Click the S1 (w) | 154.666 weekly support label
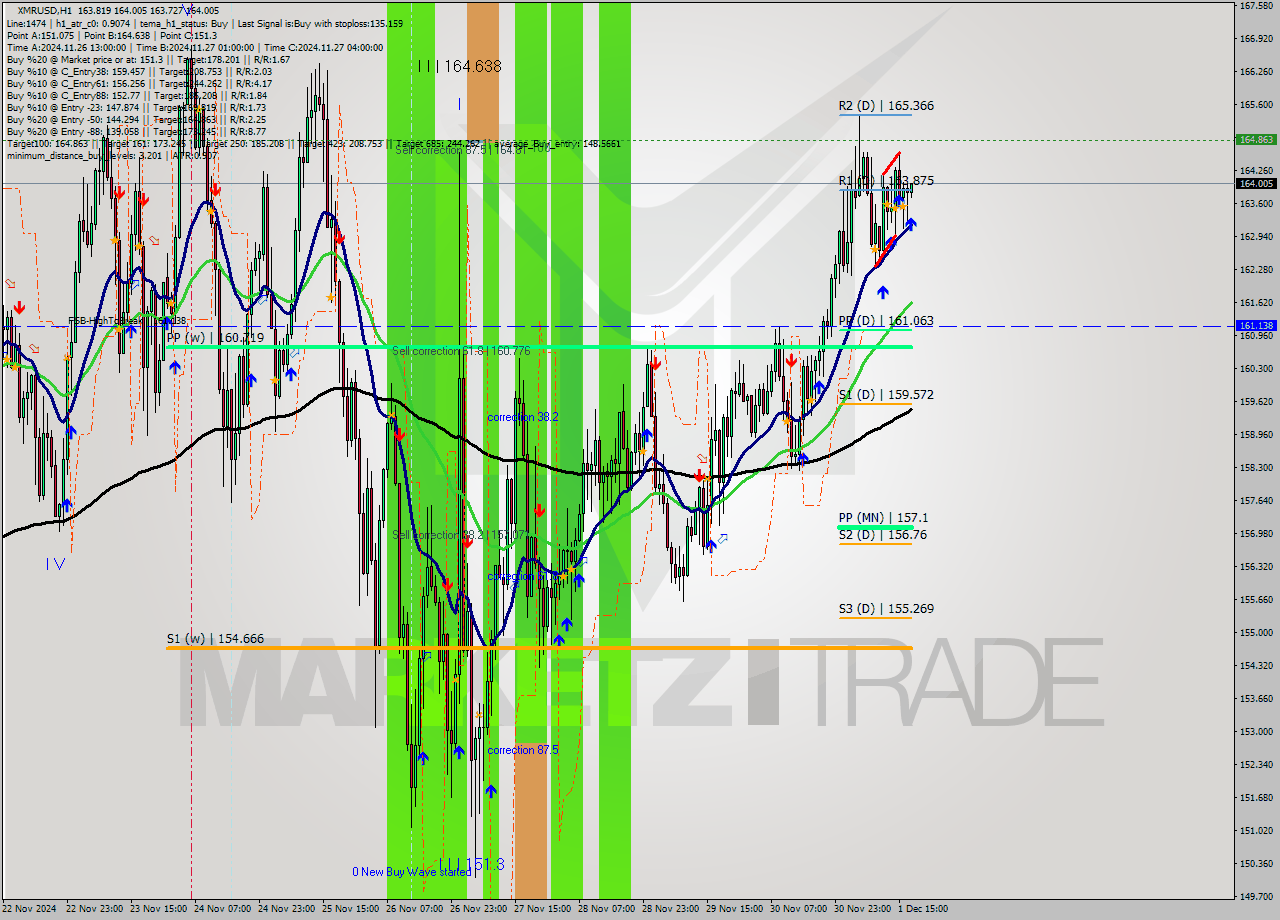Viewport: 1280px width, 920px height. (x=215, y=638)
